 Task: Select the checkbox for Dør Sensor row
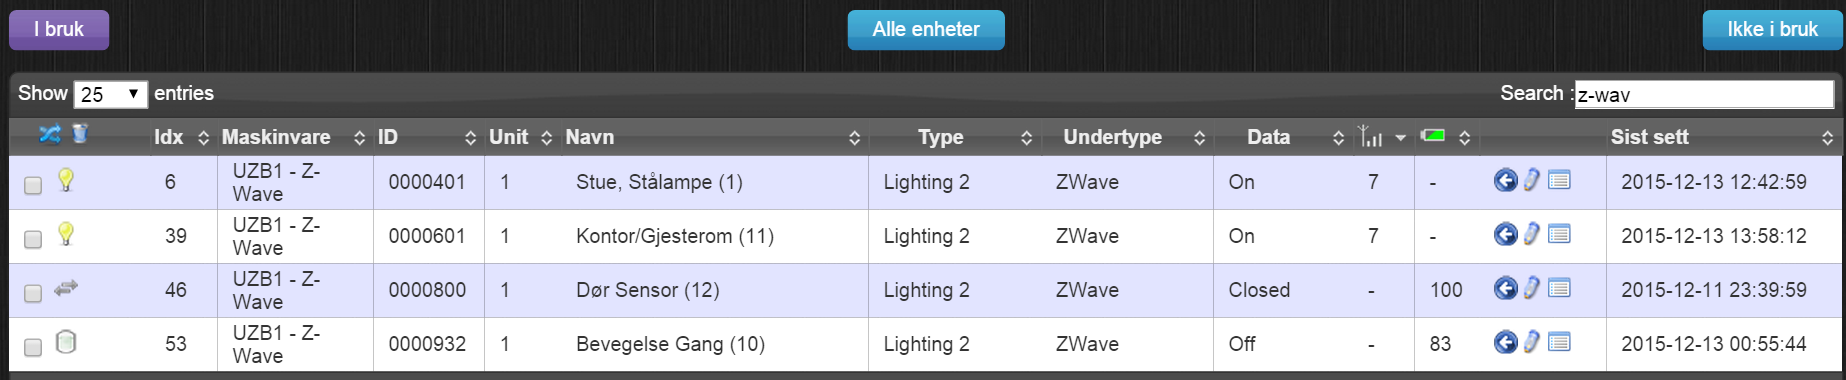click(x=33, y=293)
